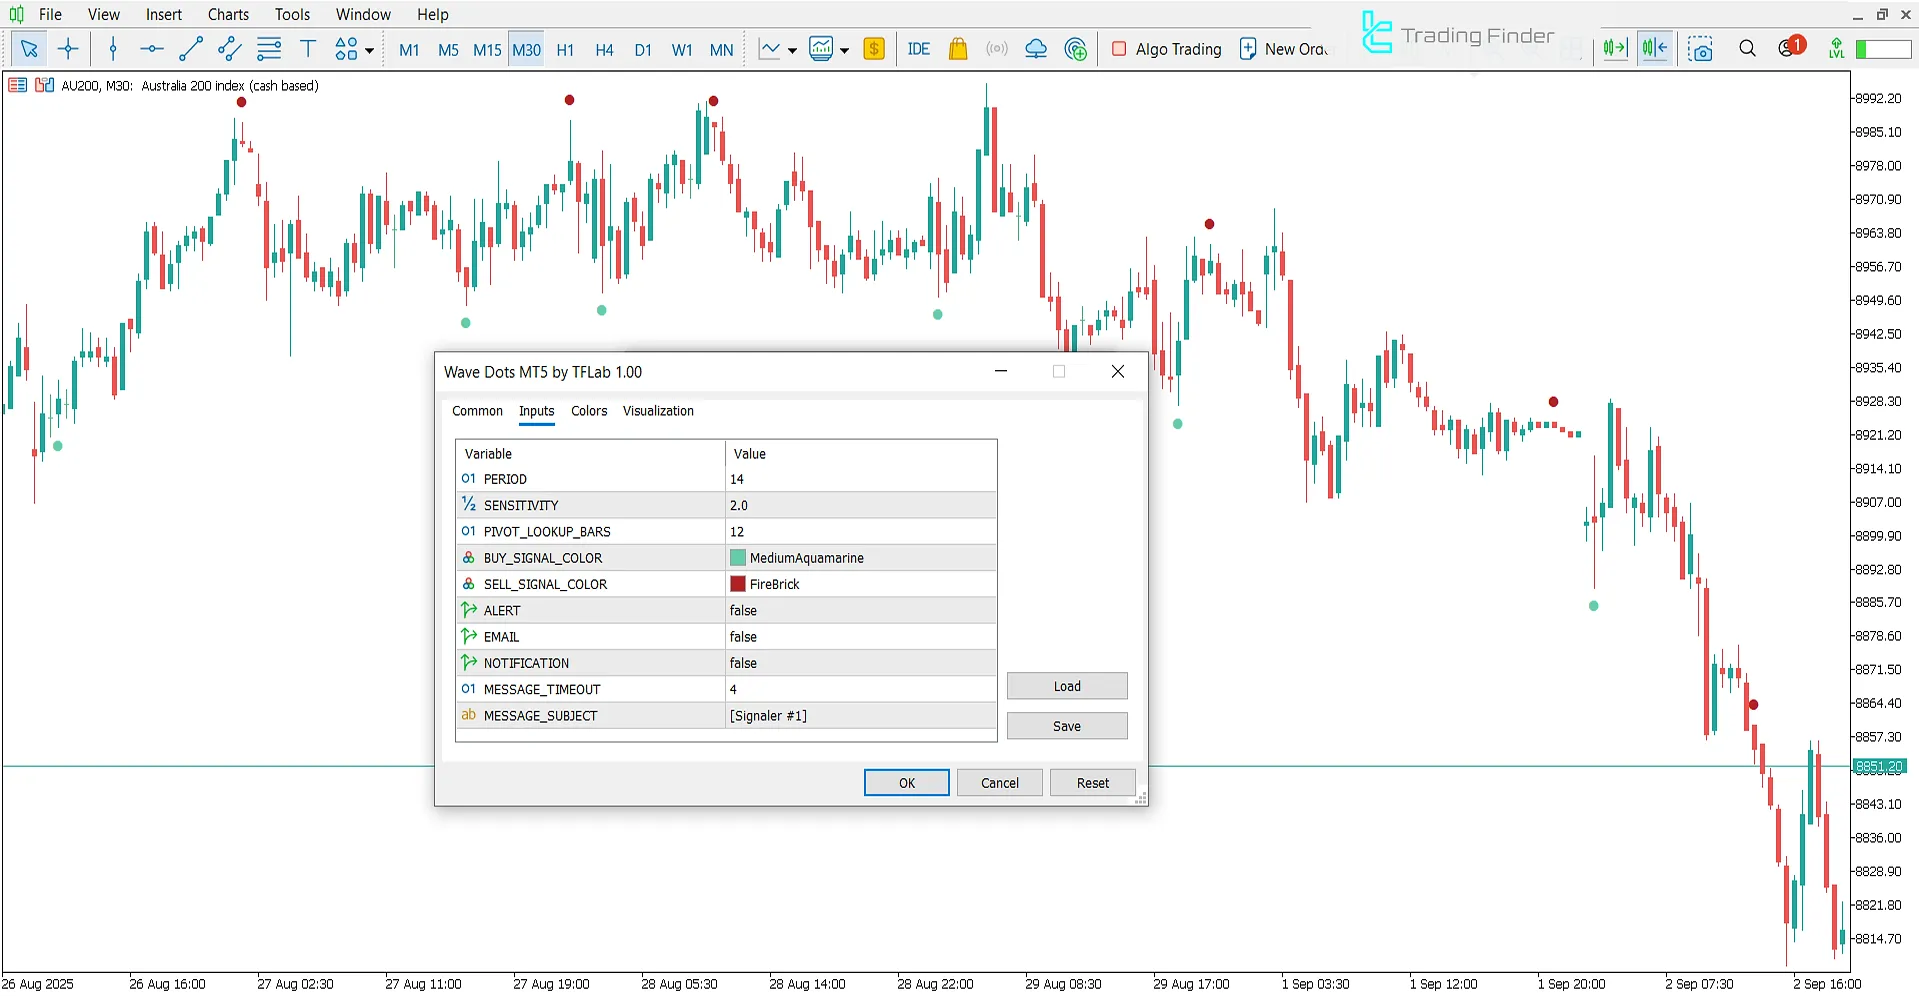The image size is (1919, 996).
Task: Set ALERT value to true
Action: coord(858,610)
